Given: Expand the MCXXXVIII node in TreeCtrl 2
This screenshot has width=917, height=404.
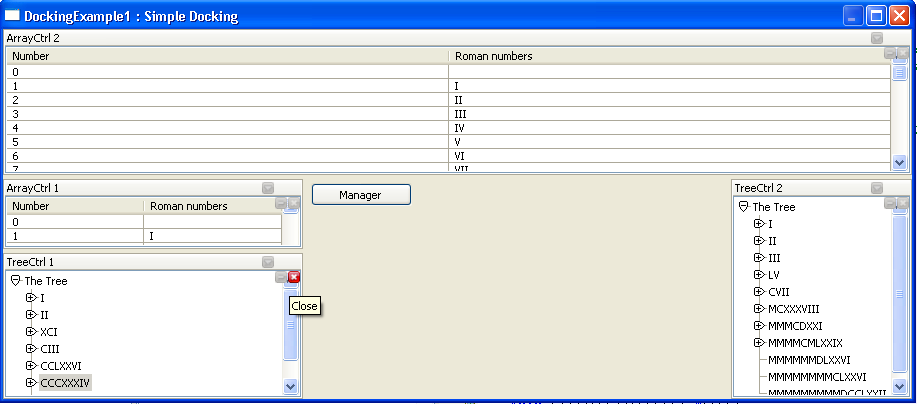Looking at the screenshot, I should point(759,309).
